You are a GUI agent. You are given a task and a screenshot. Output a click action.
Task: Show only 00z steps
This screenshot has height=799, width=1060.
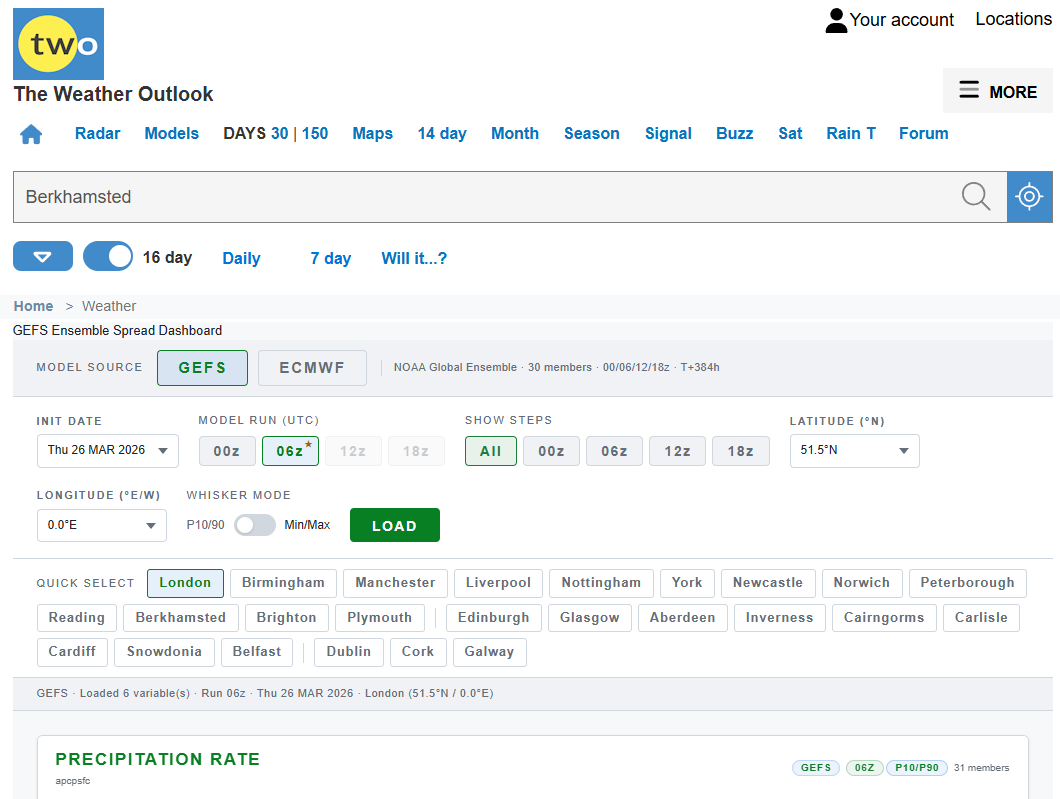click(551, 451)
